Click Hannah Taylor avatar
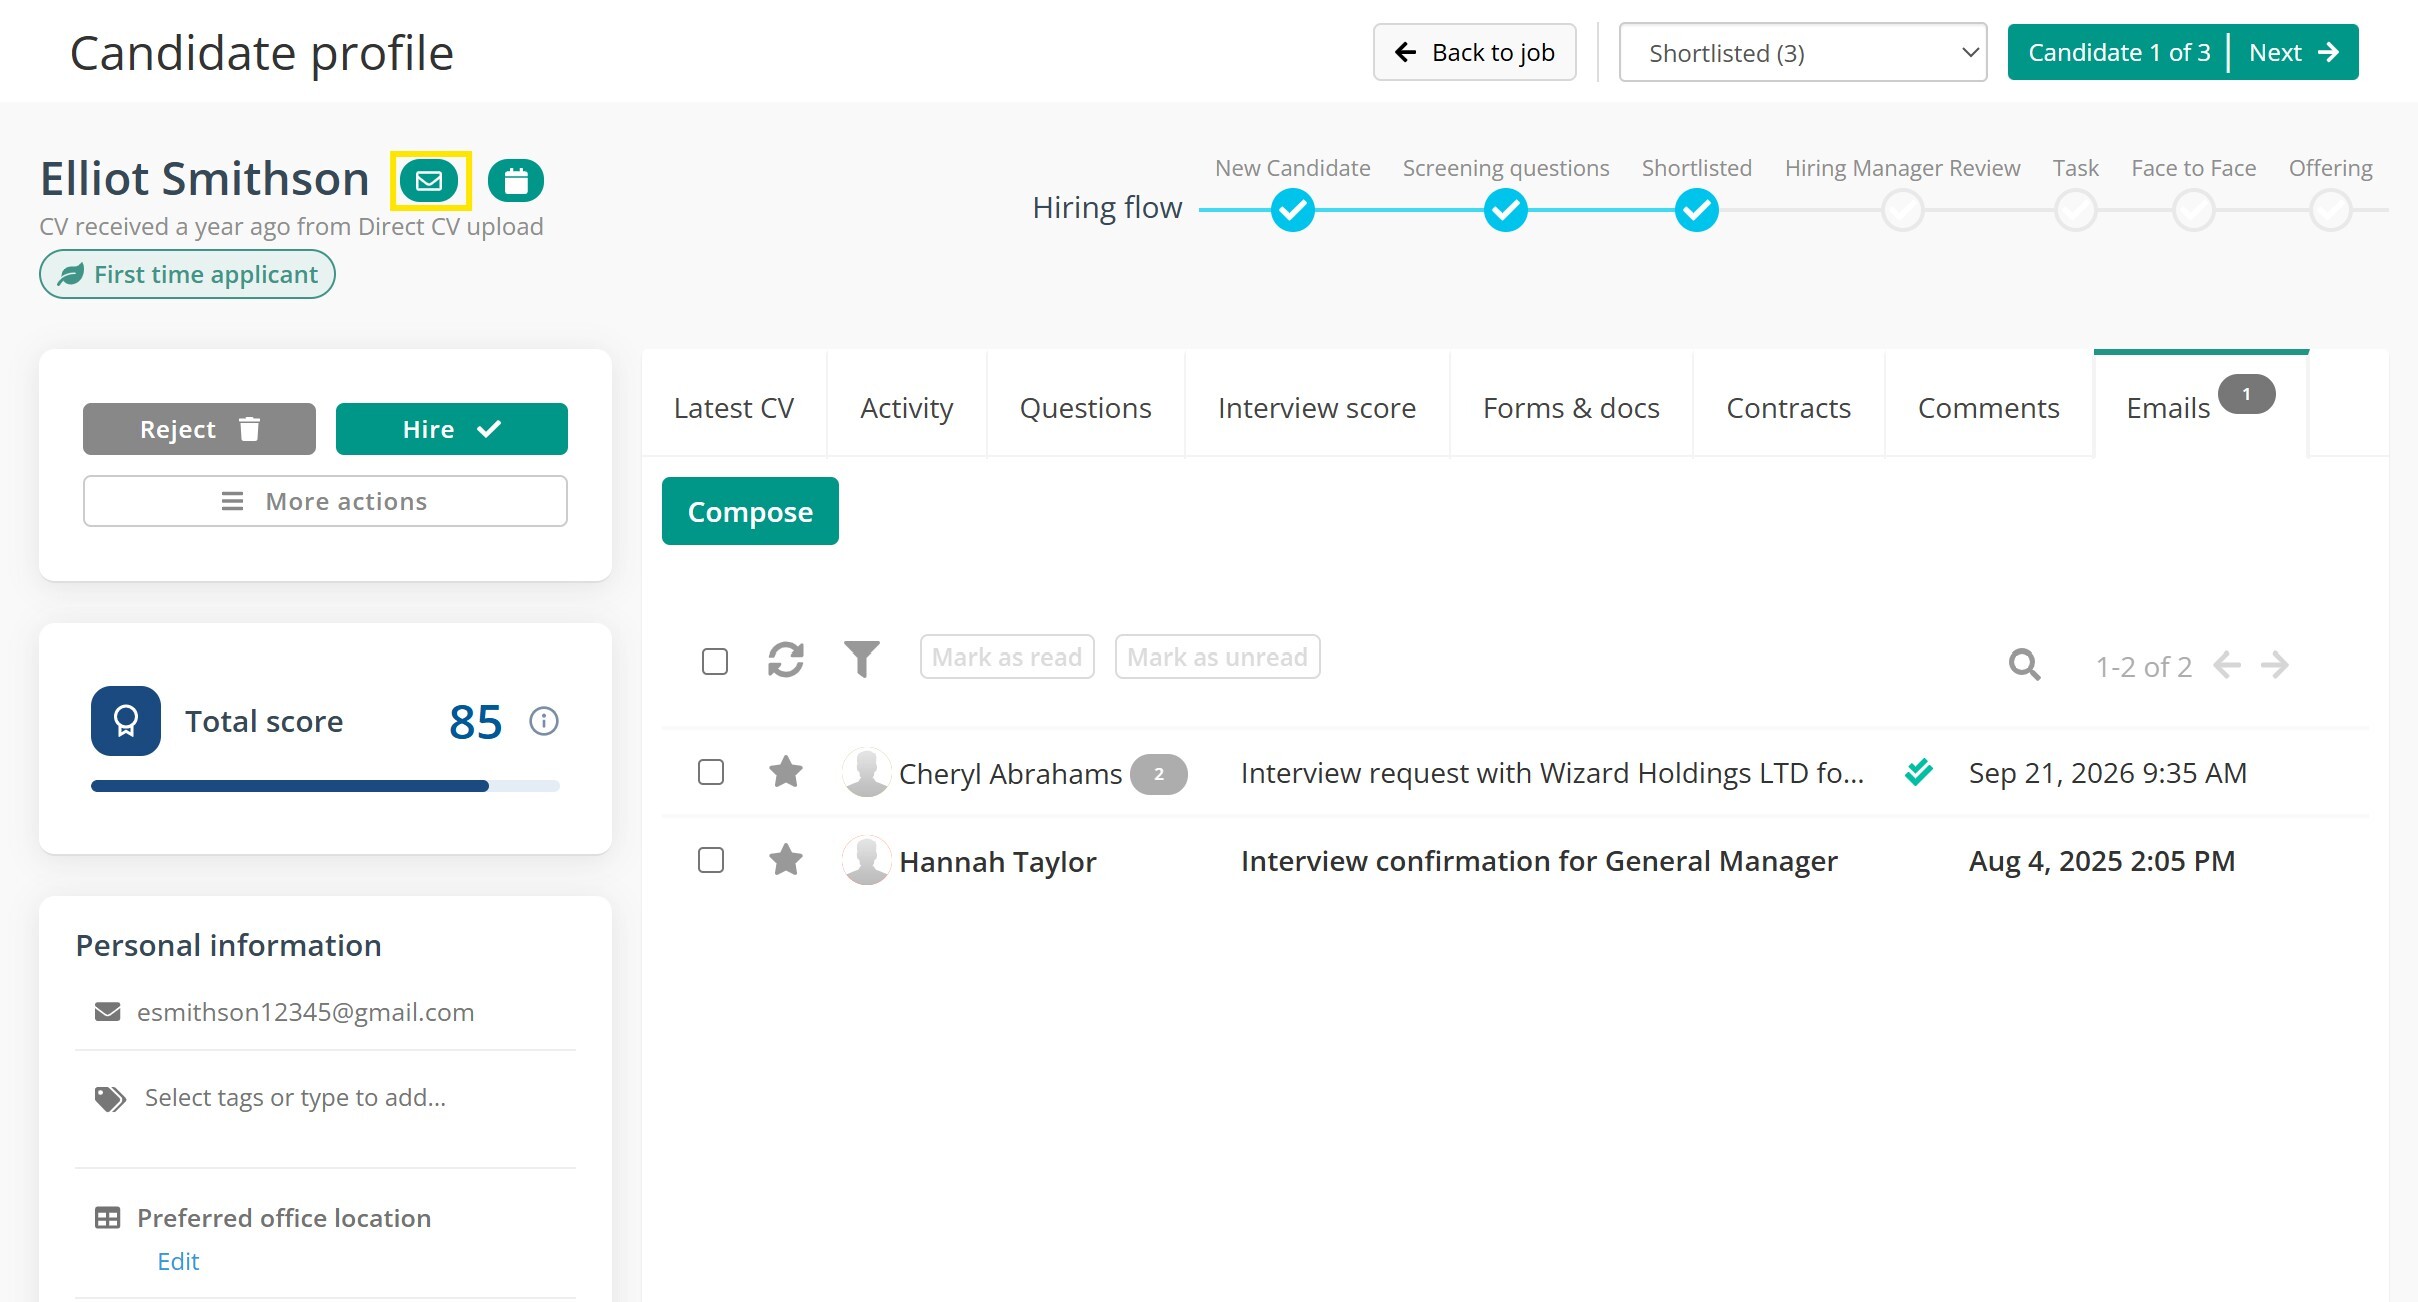 pyautogui.click(x=866, y=860)
